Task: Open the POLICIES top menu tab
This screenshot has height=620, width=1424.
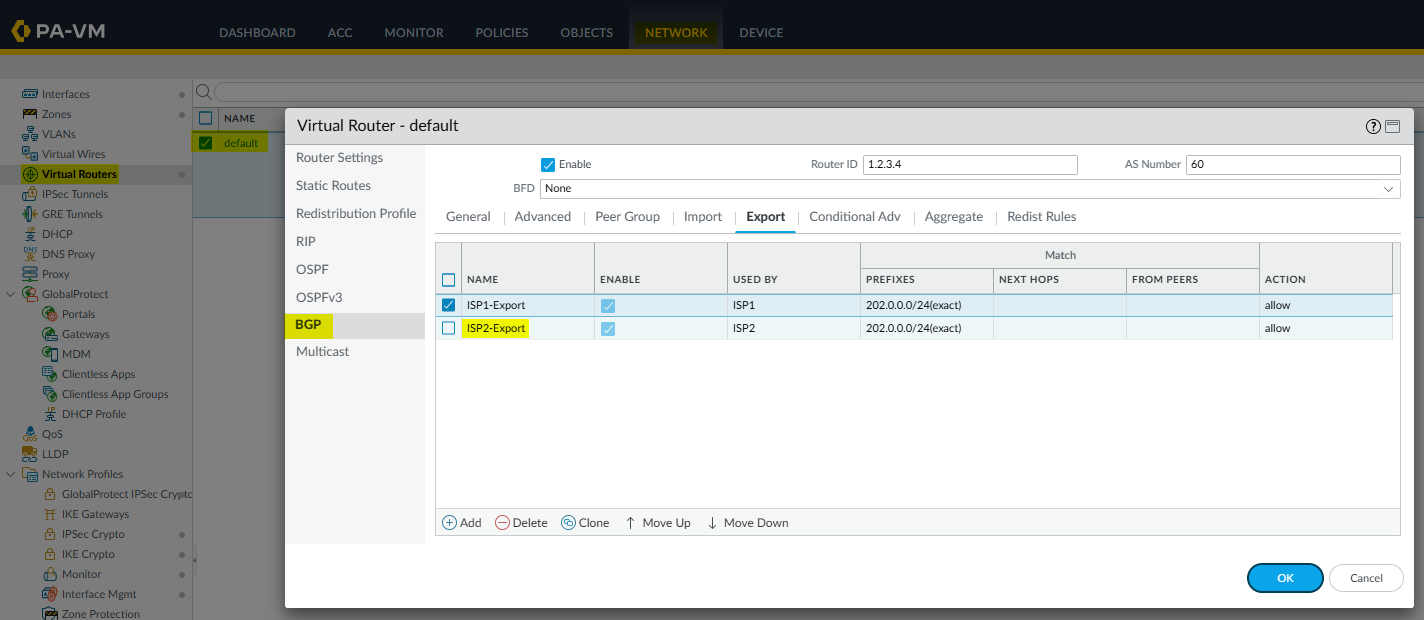Action: pyautogui.click(x=503, y=32)
